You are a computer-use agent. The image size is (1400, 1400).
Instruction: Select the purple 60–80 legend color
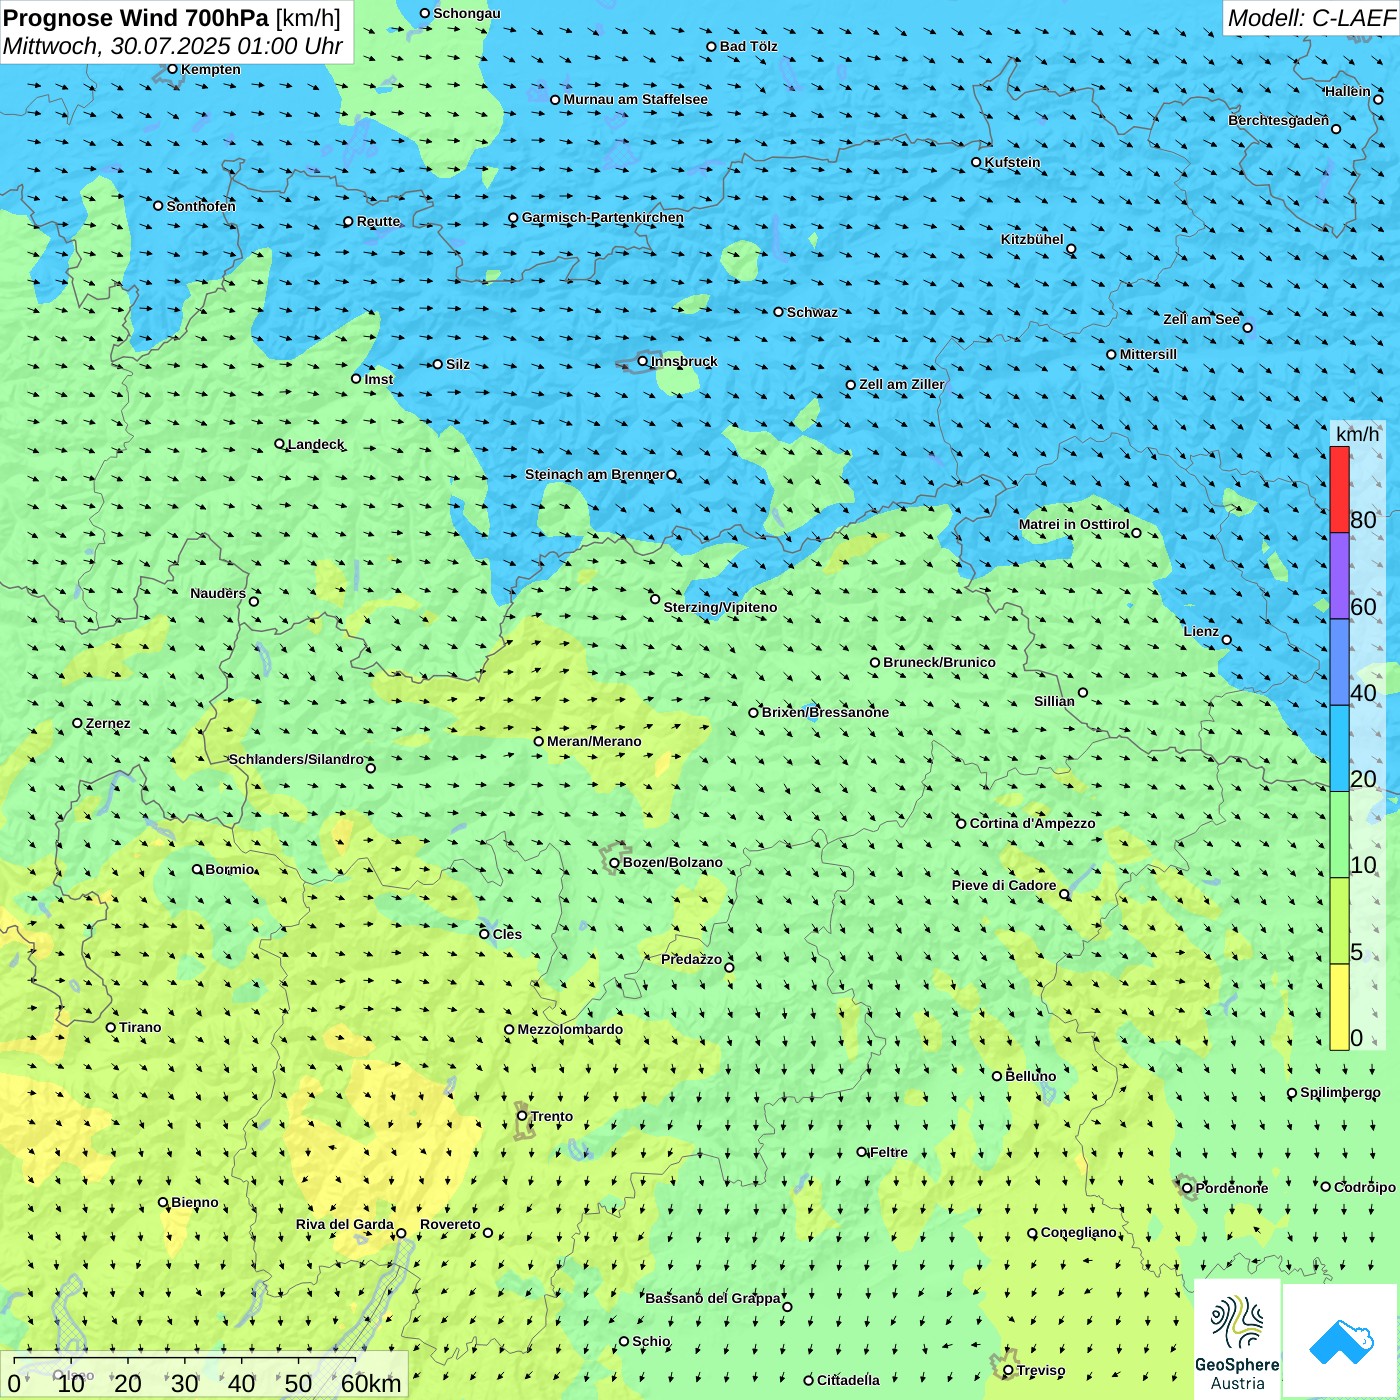[1339, 576]
